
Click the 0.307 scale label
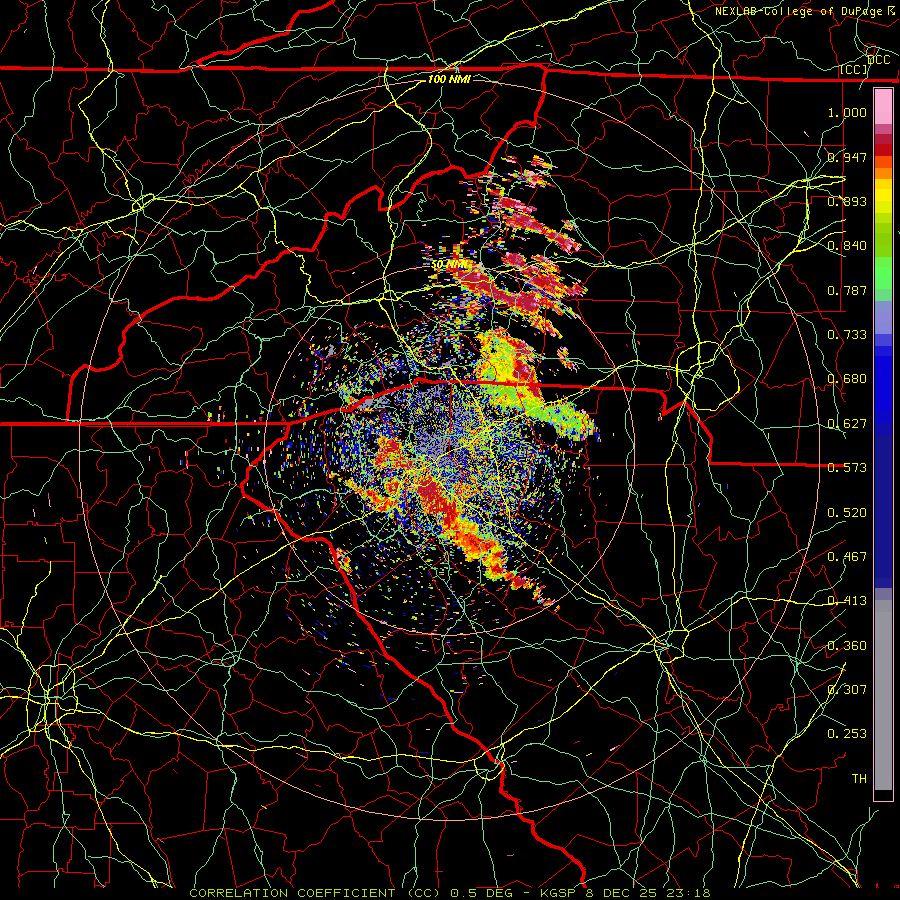click(847, 690)
